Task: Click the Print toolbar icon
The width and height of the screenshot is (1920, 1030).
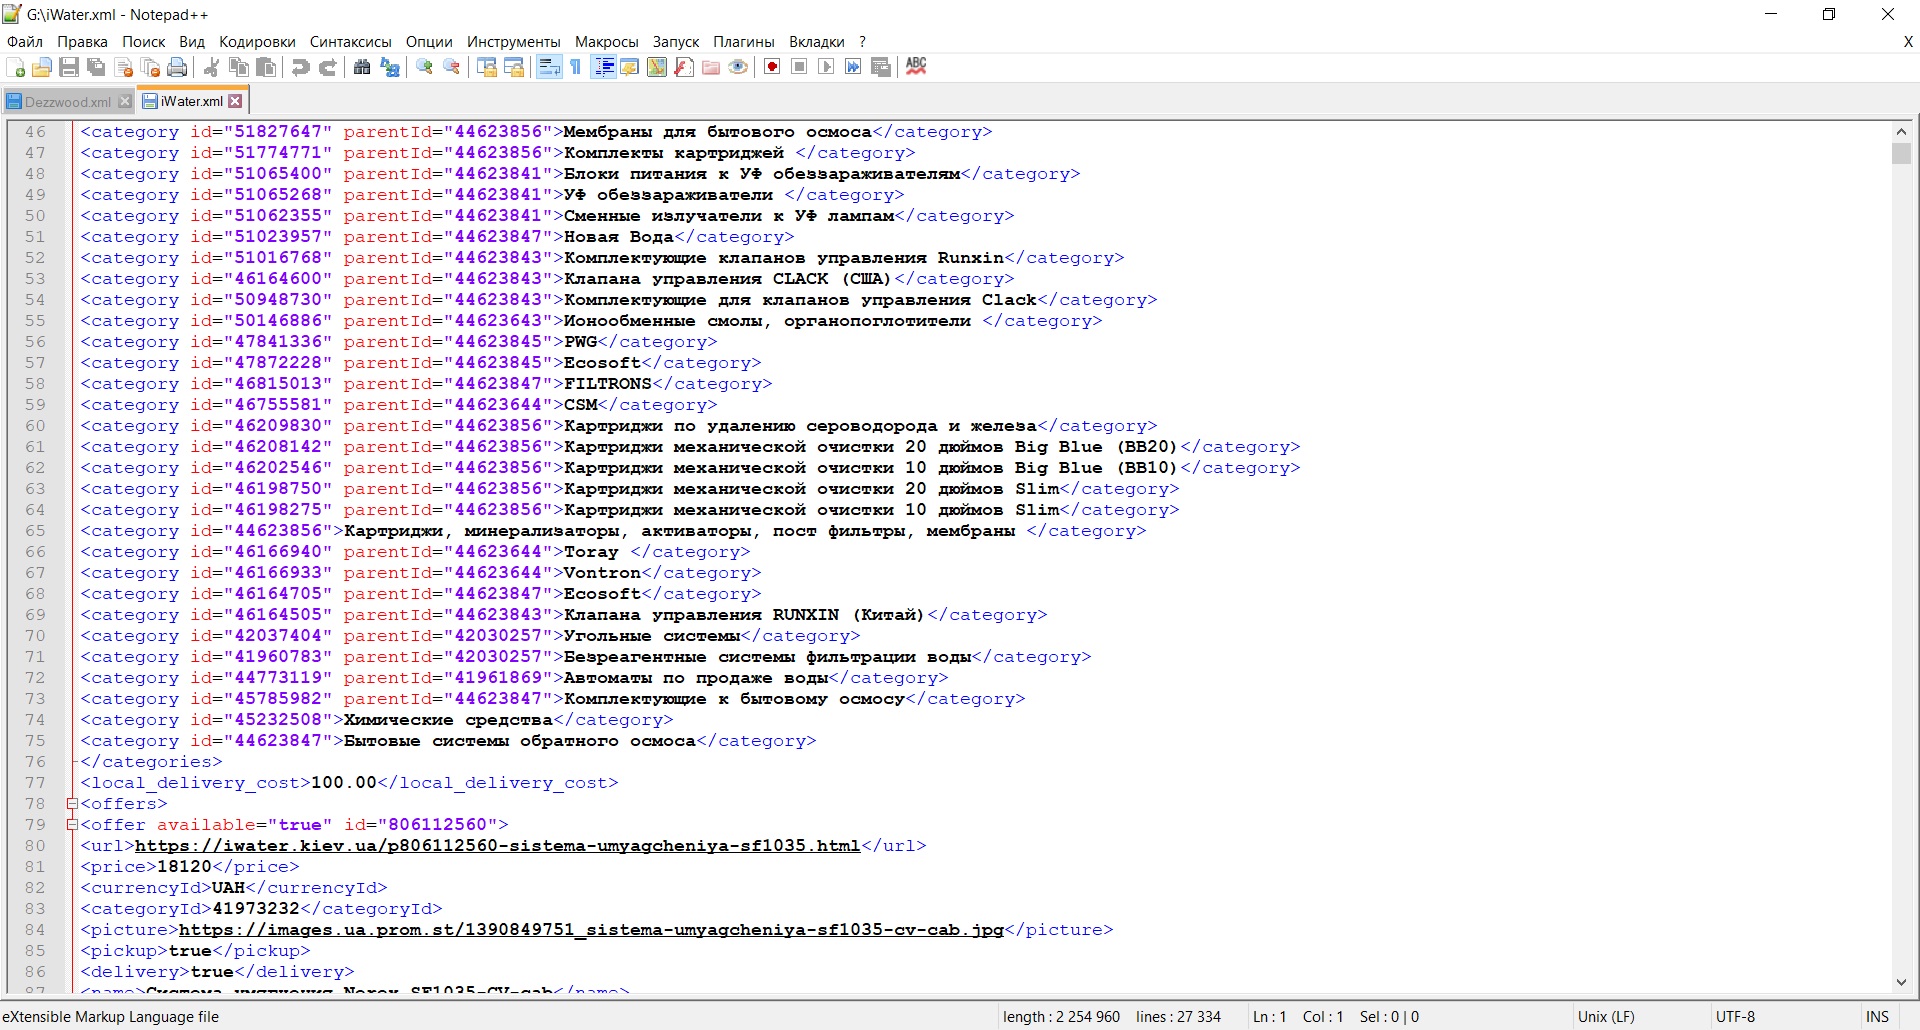Action: pos(177,67)
